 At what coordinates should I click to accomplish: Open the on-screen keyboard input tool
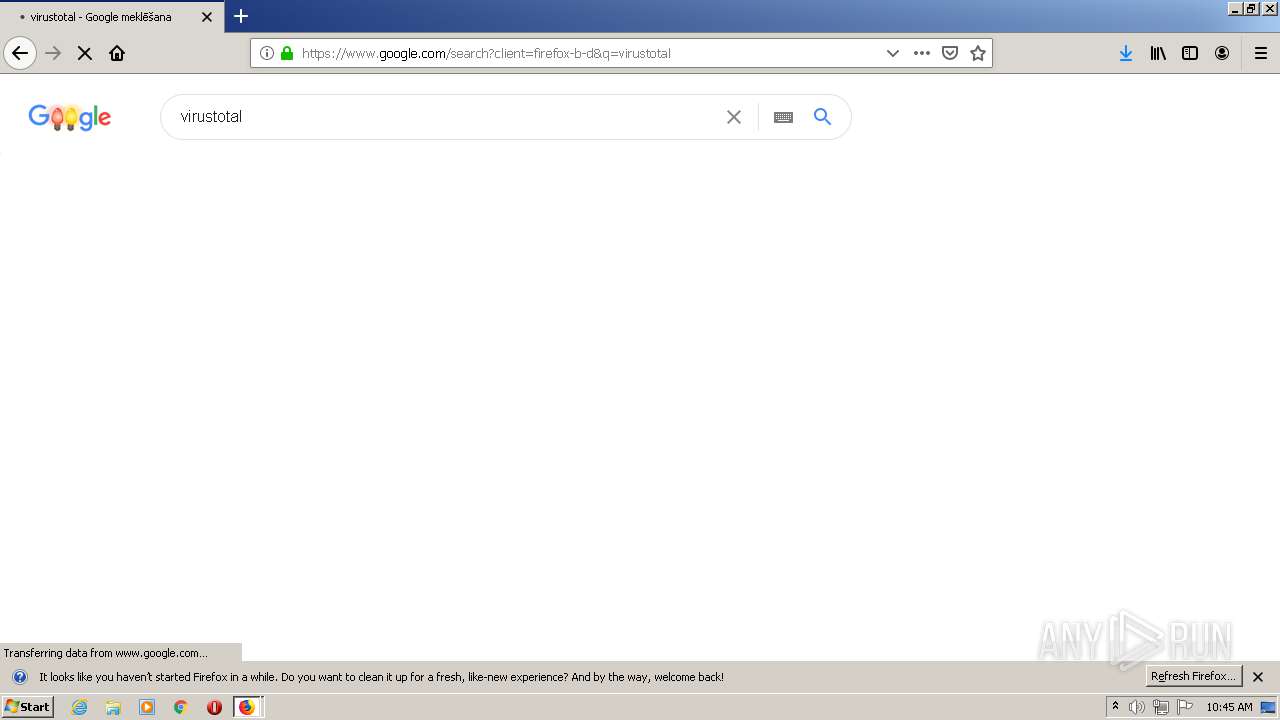click(783, 117)
